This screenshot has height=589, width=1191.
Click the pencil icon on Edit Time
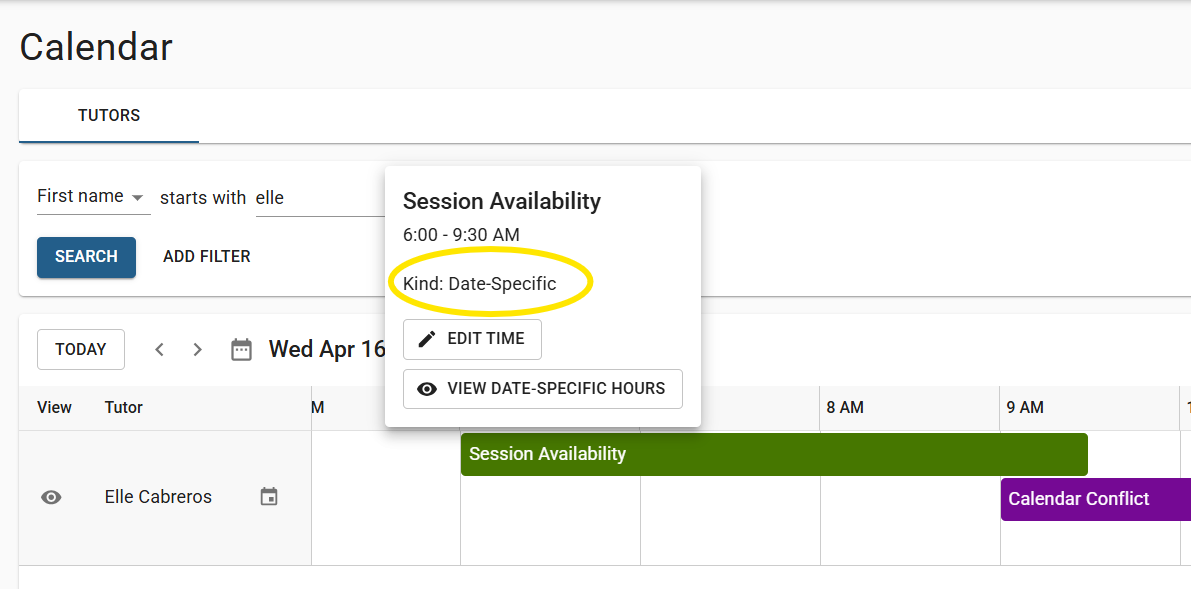point(428,339)
